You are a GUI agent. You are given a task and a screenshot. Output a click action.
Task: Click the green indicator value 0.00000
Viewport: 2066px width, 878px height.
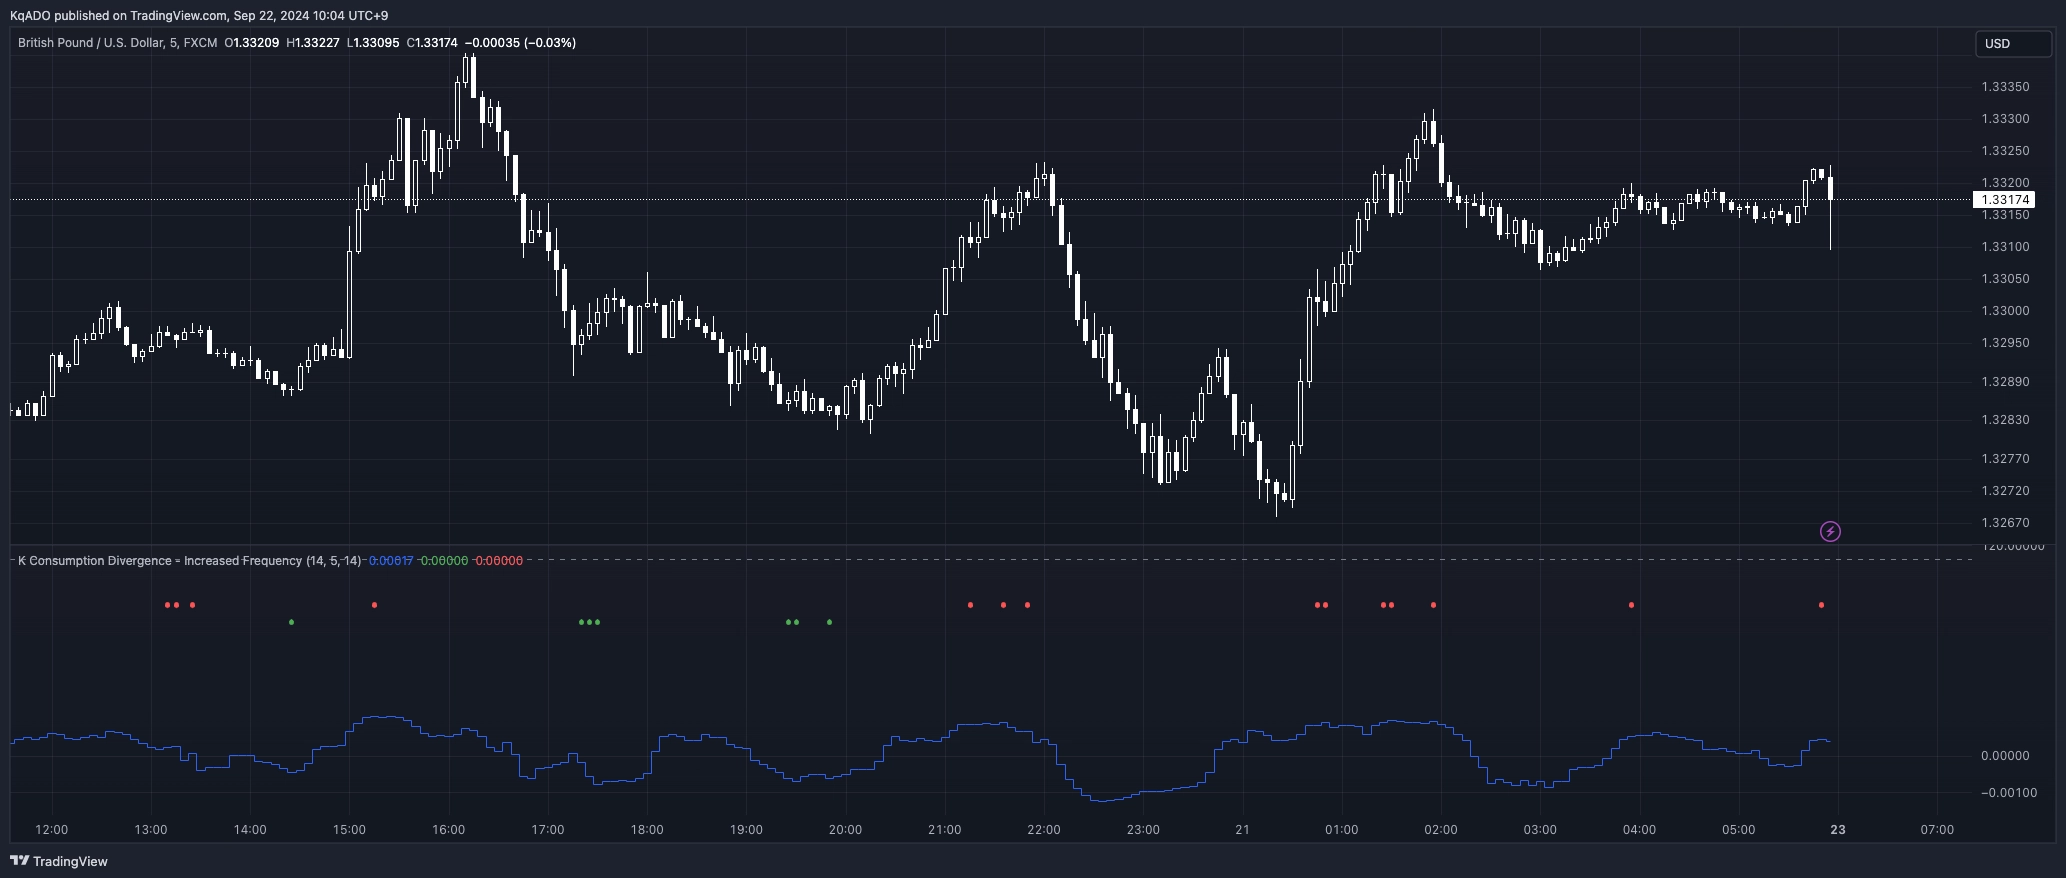444,561
